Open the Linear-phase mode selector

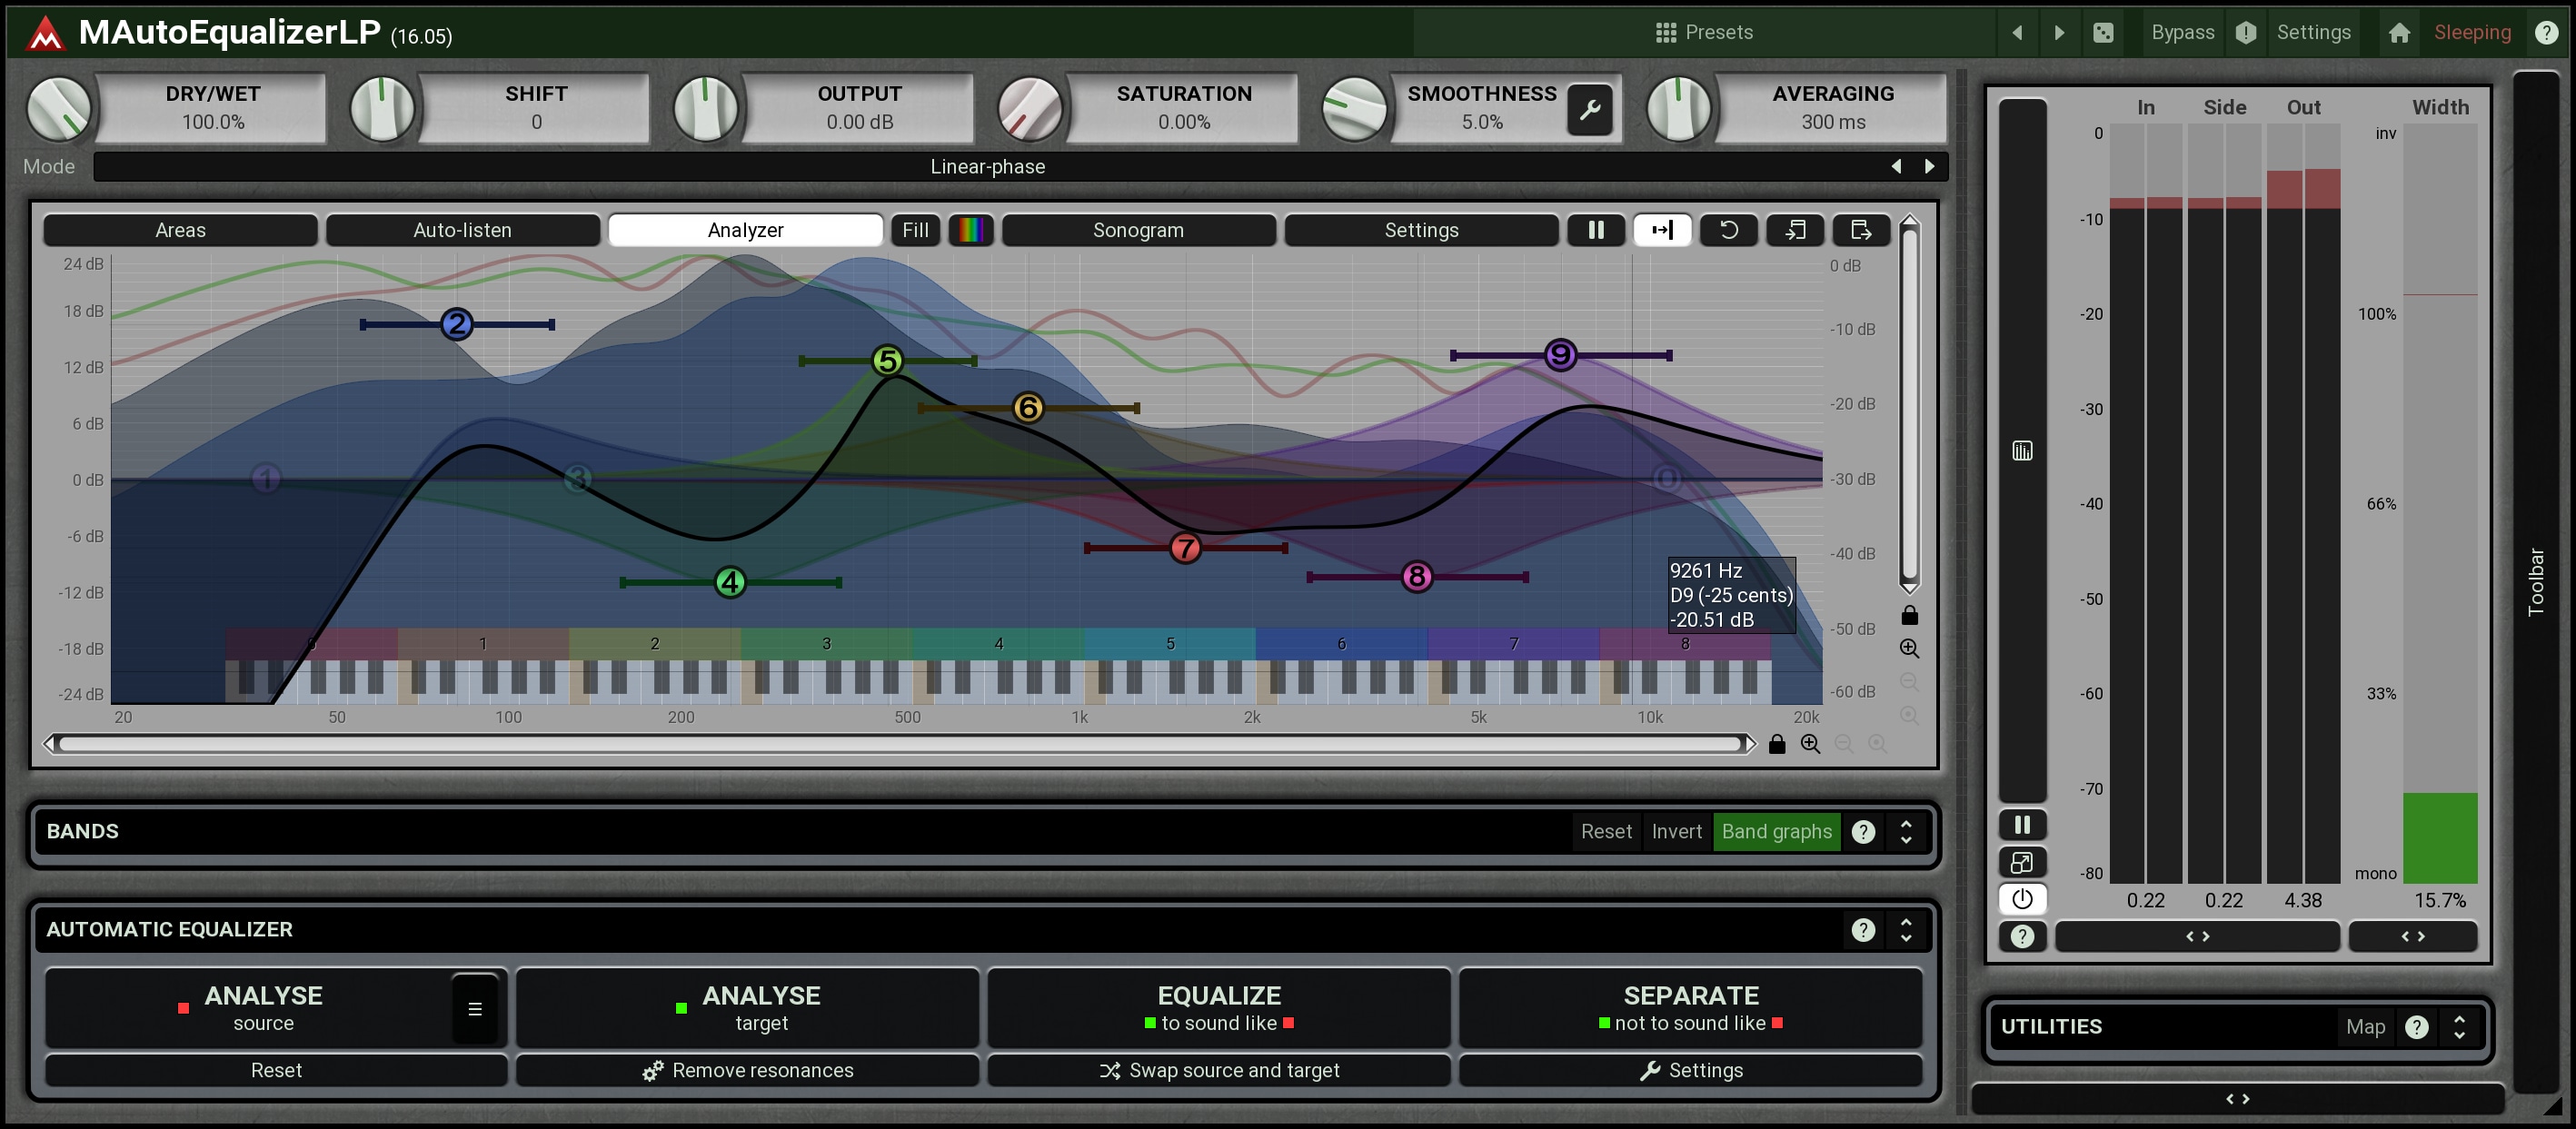click(x=987, y=166)
